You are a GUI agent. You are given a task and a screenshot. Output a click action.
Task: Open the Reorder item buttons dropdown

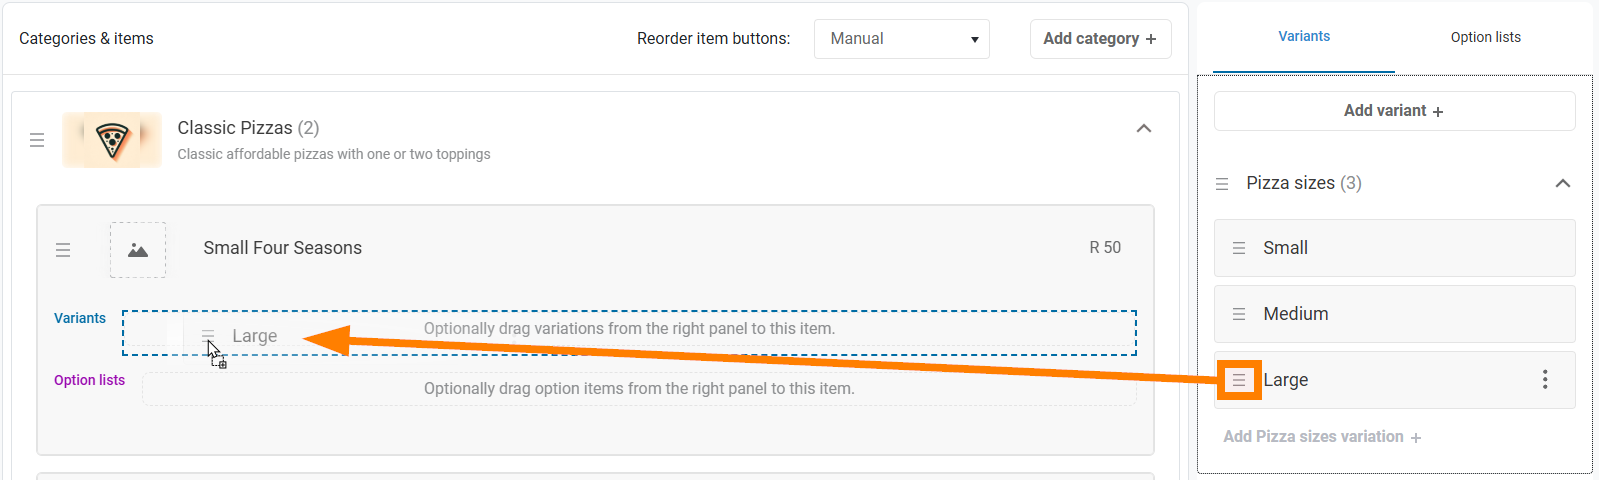pos(901,39)
